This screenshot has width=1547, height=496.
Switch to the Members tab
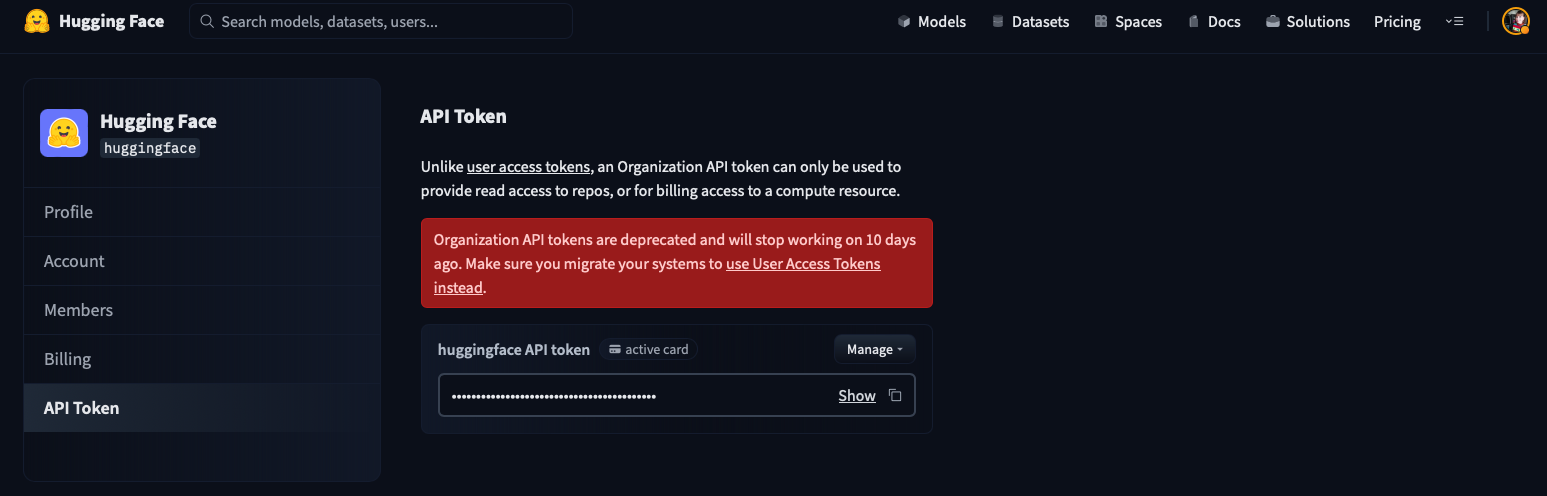click(x=78, y=310)
